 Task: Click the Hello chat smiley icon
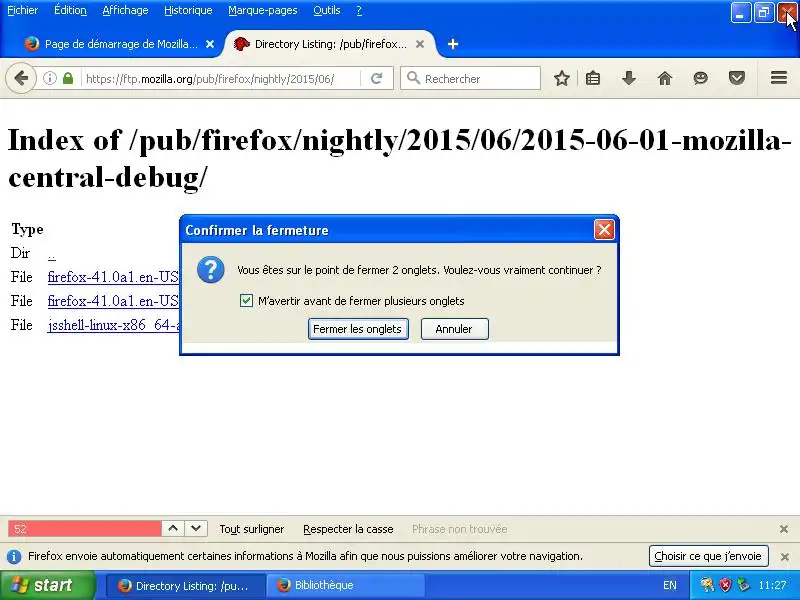tap(701, 79)
